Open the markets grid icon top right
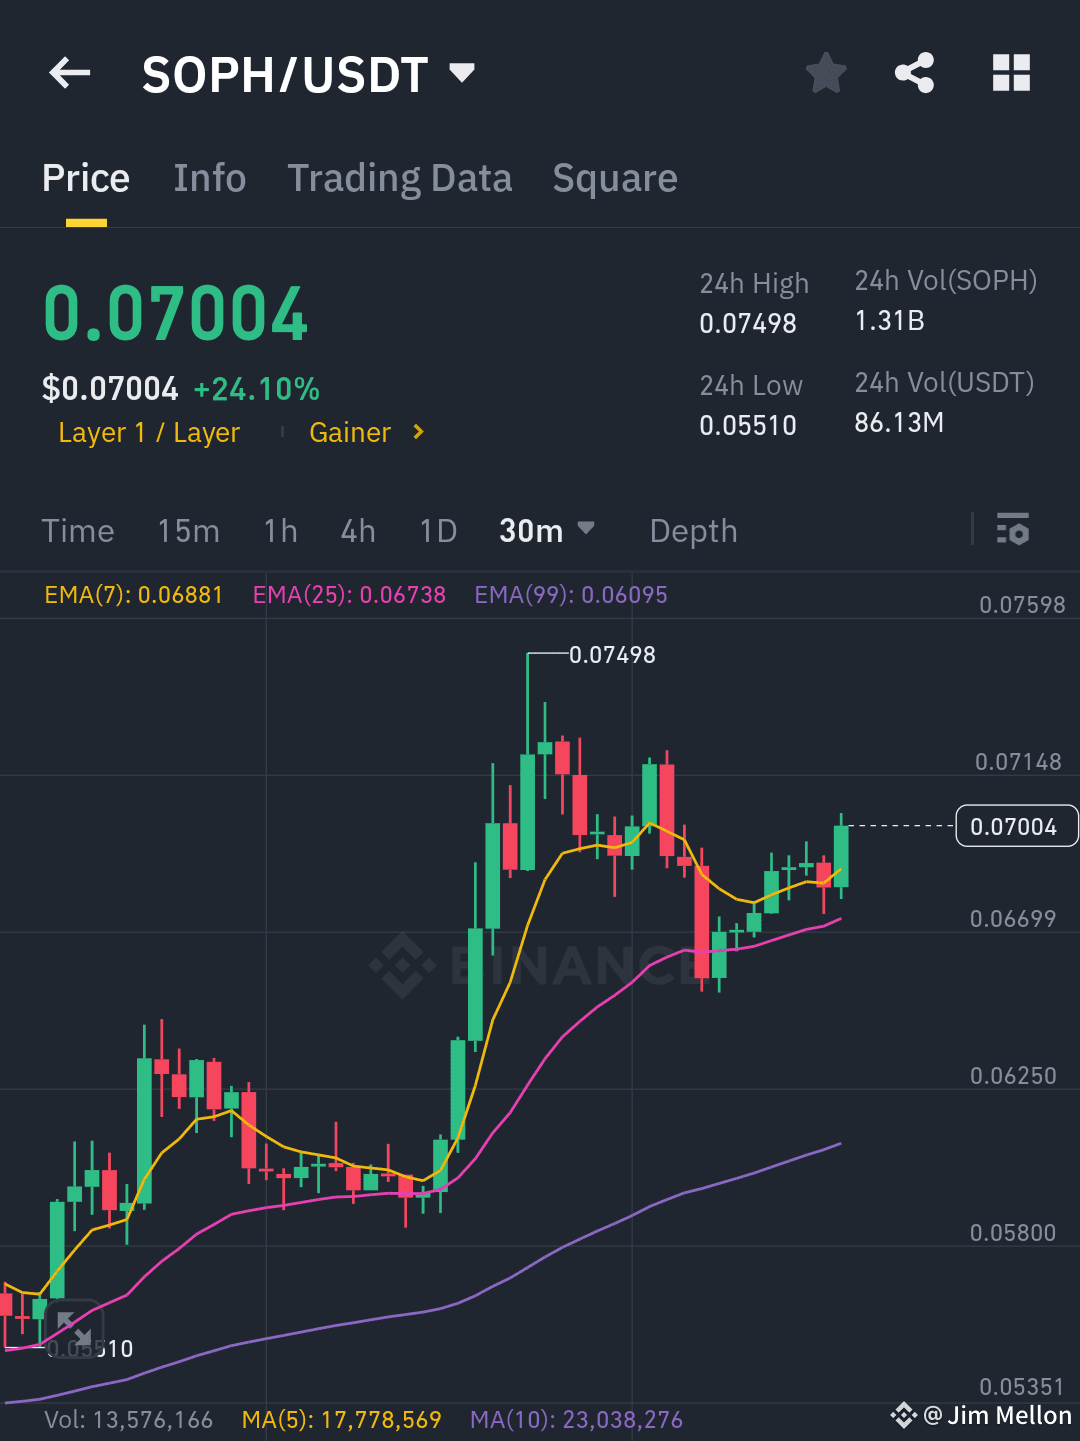This screenshot has height=1441, width=1080. point(1011,72)
